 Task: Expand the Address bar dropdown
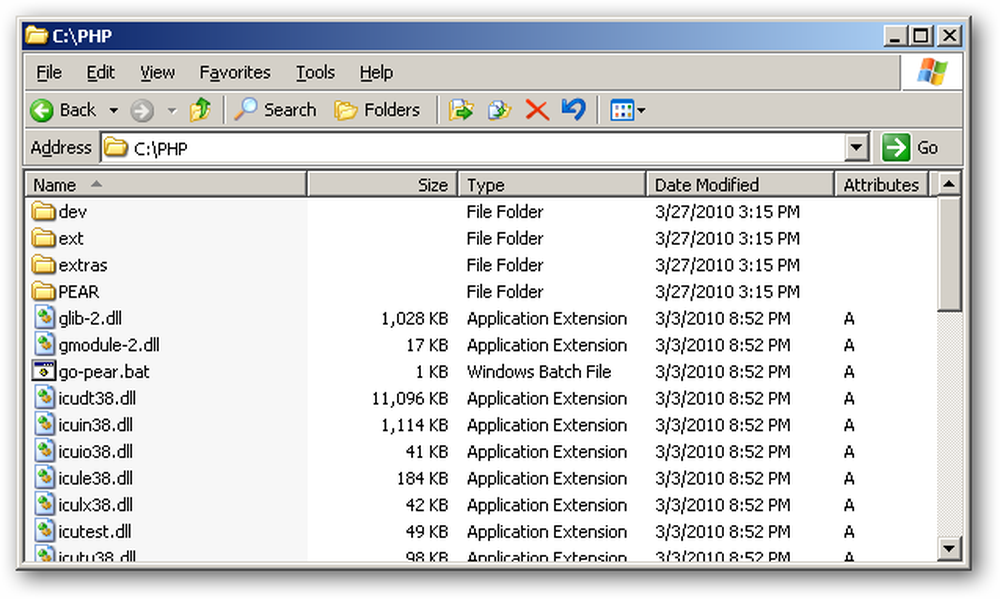[x=857, y=148]
